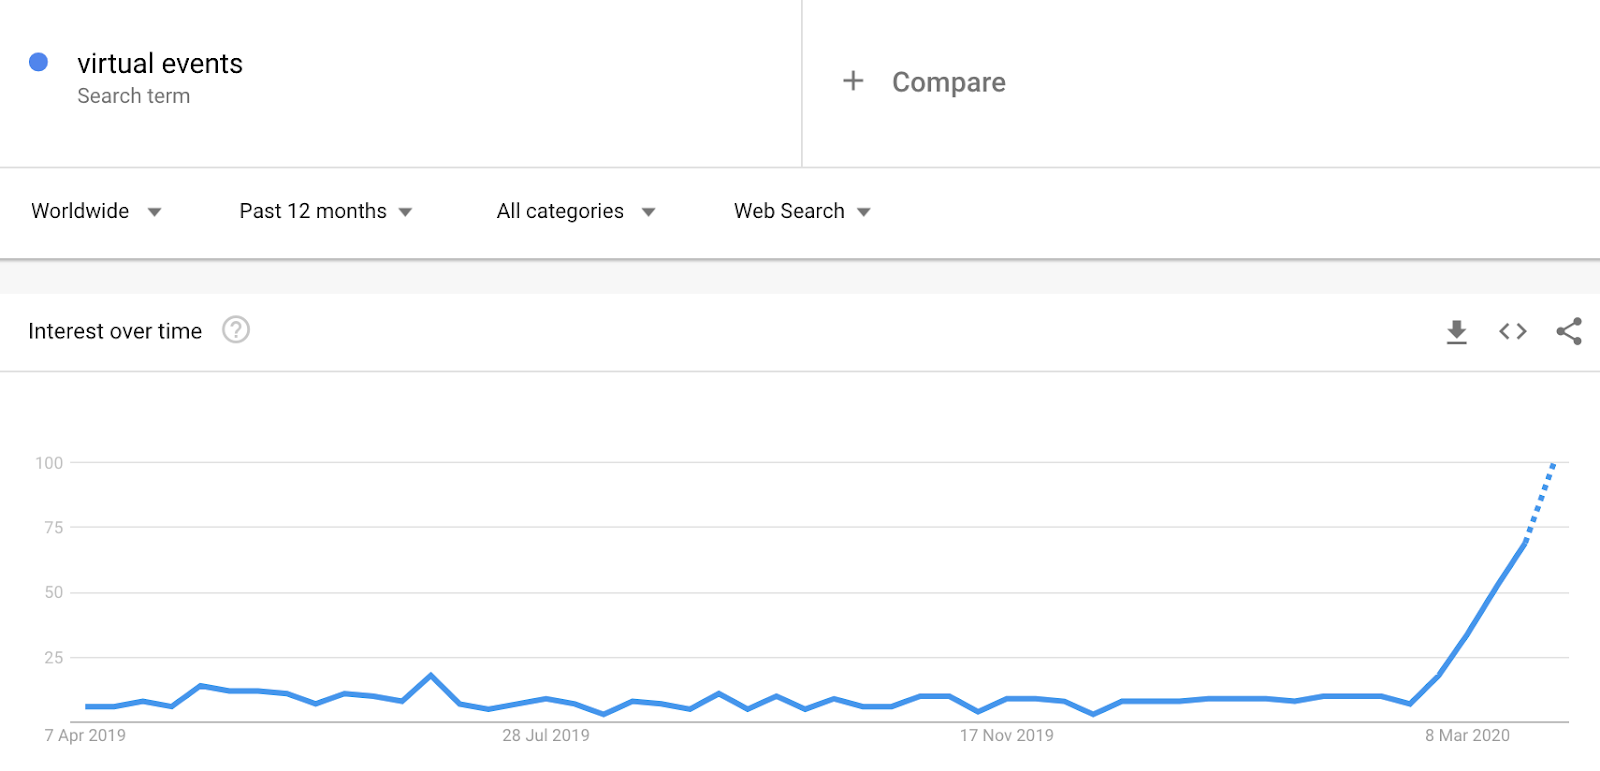Share the Interest over time chart
1600x771 pixels.
[1569, 331]
